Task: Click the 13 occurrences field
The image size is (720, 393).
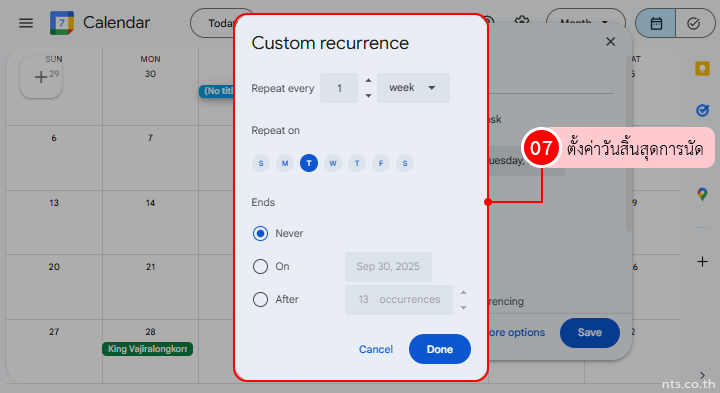Action: pyautogui.click(x=399, y=299)
